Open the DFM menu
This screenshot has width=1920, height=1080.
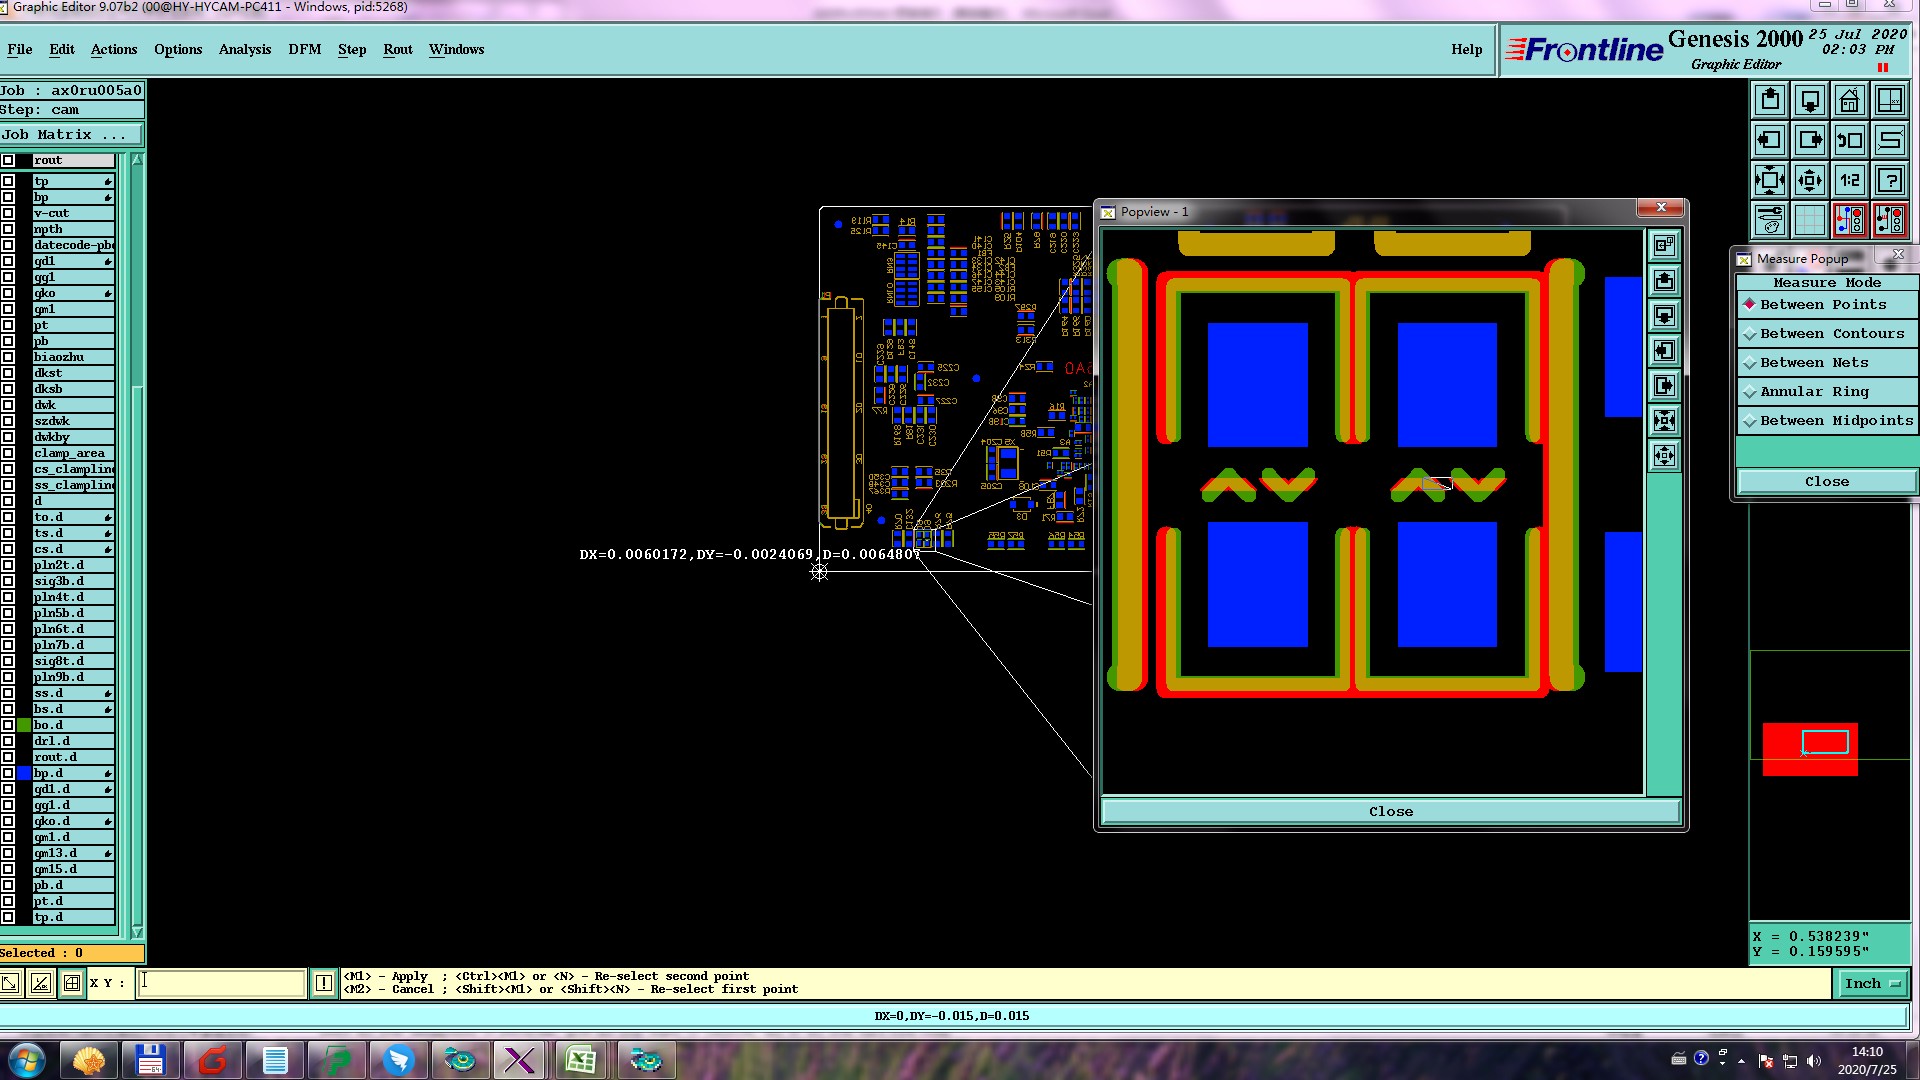304,49
